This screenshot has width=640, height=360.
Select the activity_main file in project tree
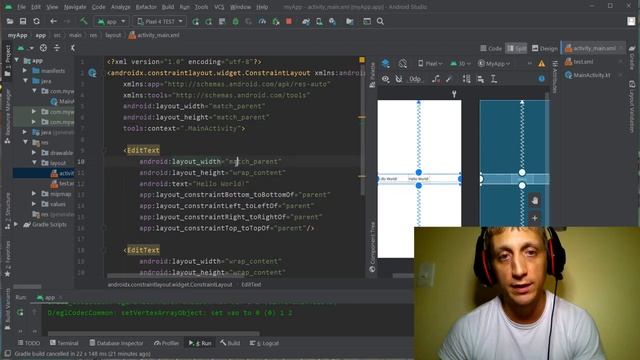point(62,173)
